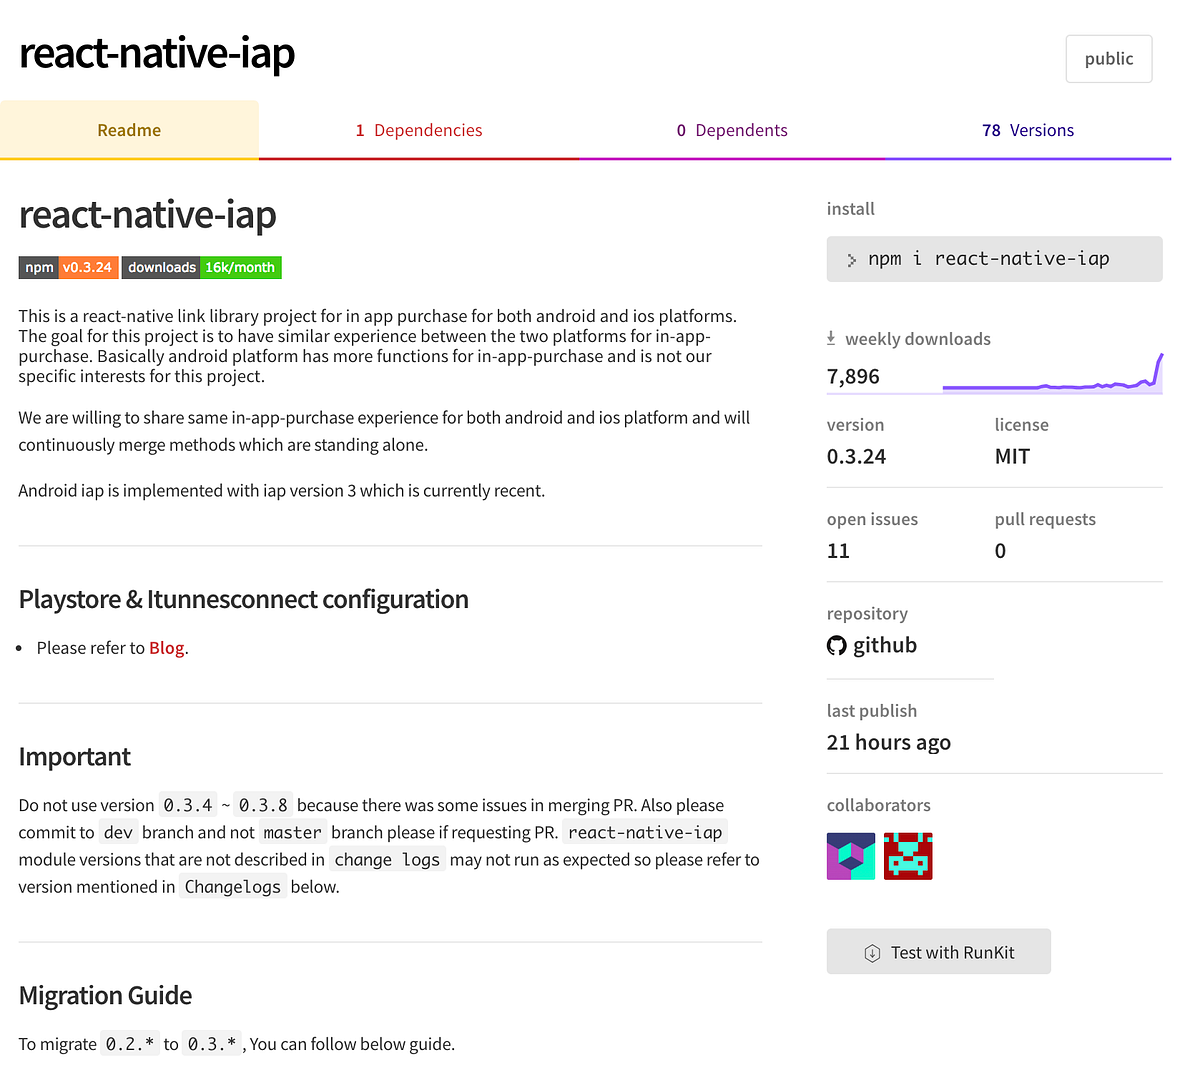Screen dimensions: 1200x1076
Task: Stay on the Readme tab
Action: coord(129,130)
